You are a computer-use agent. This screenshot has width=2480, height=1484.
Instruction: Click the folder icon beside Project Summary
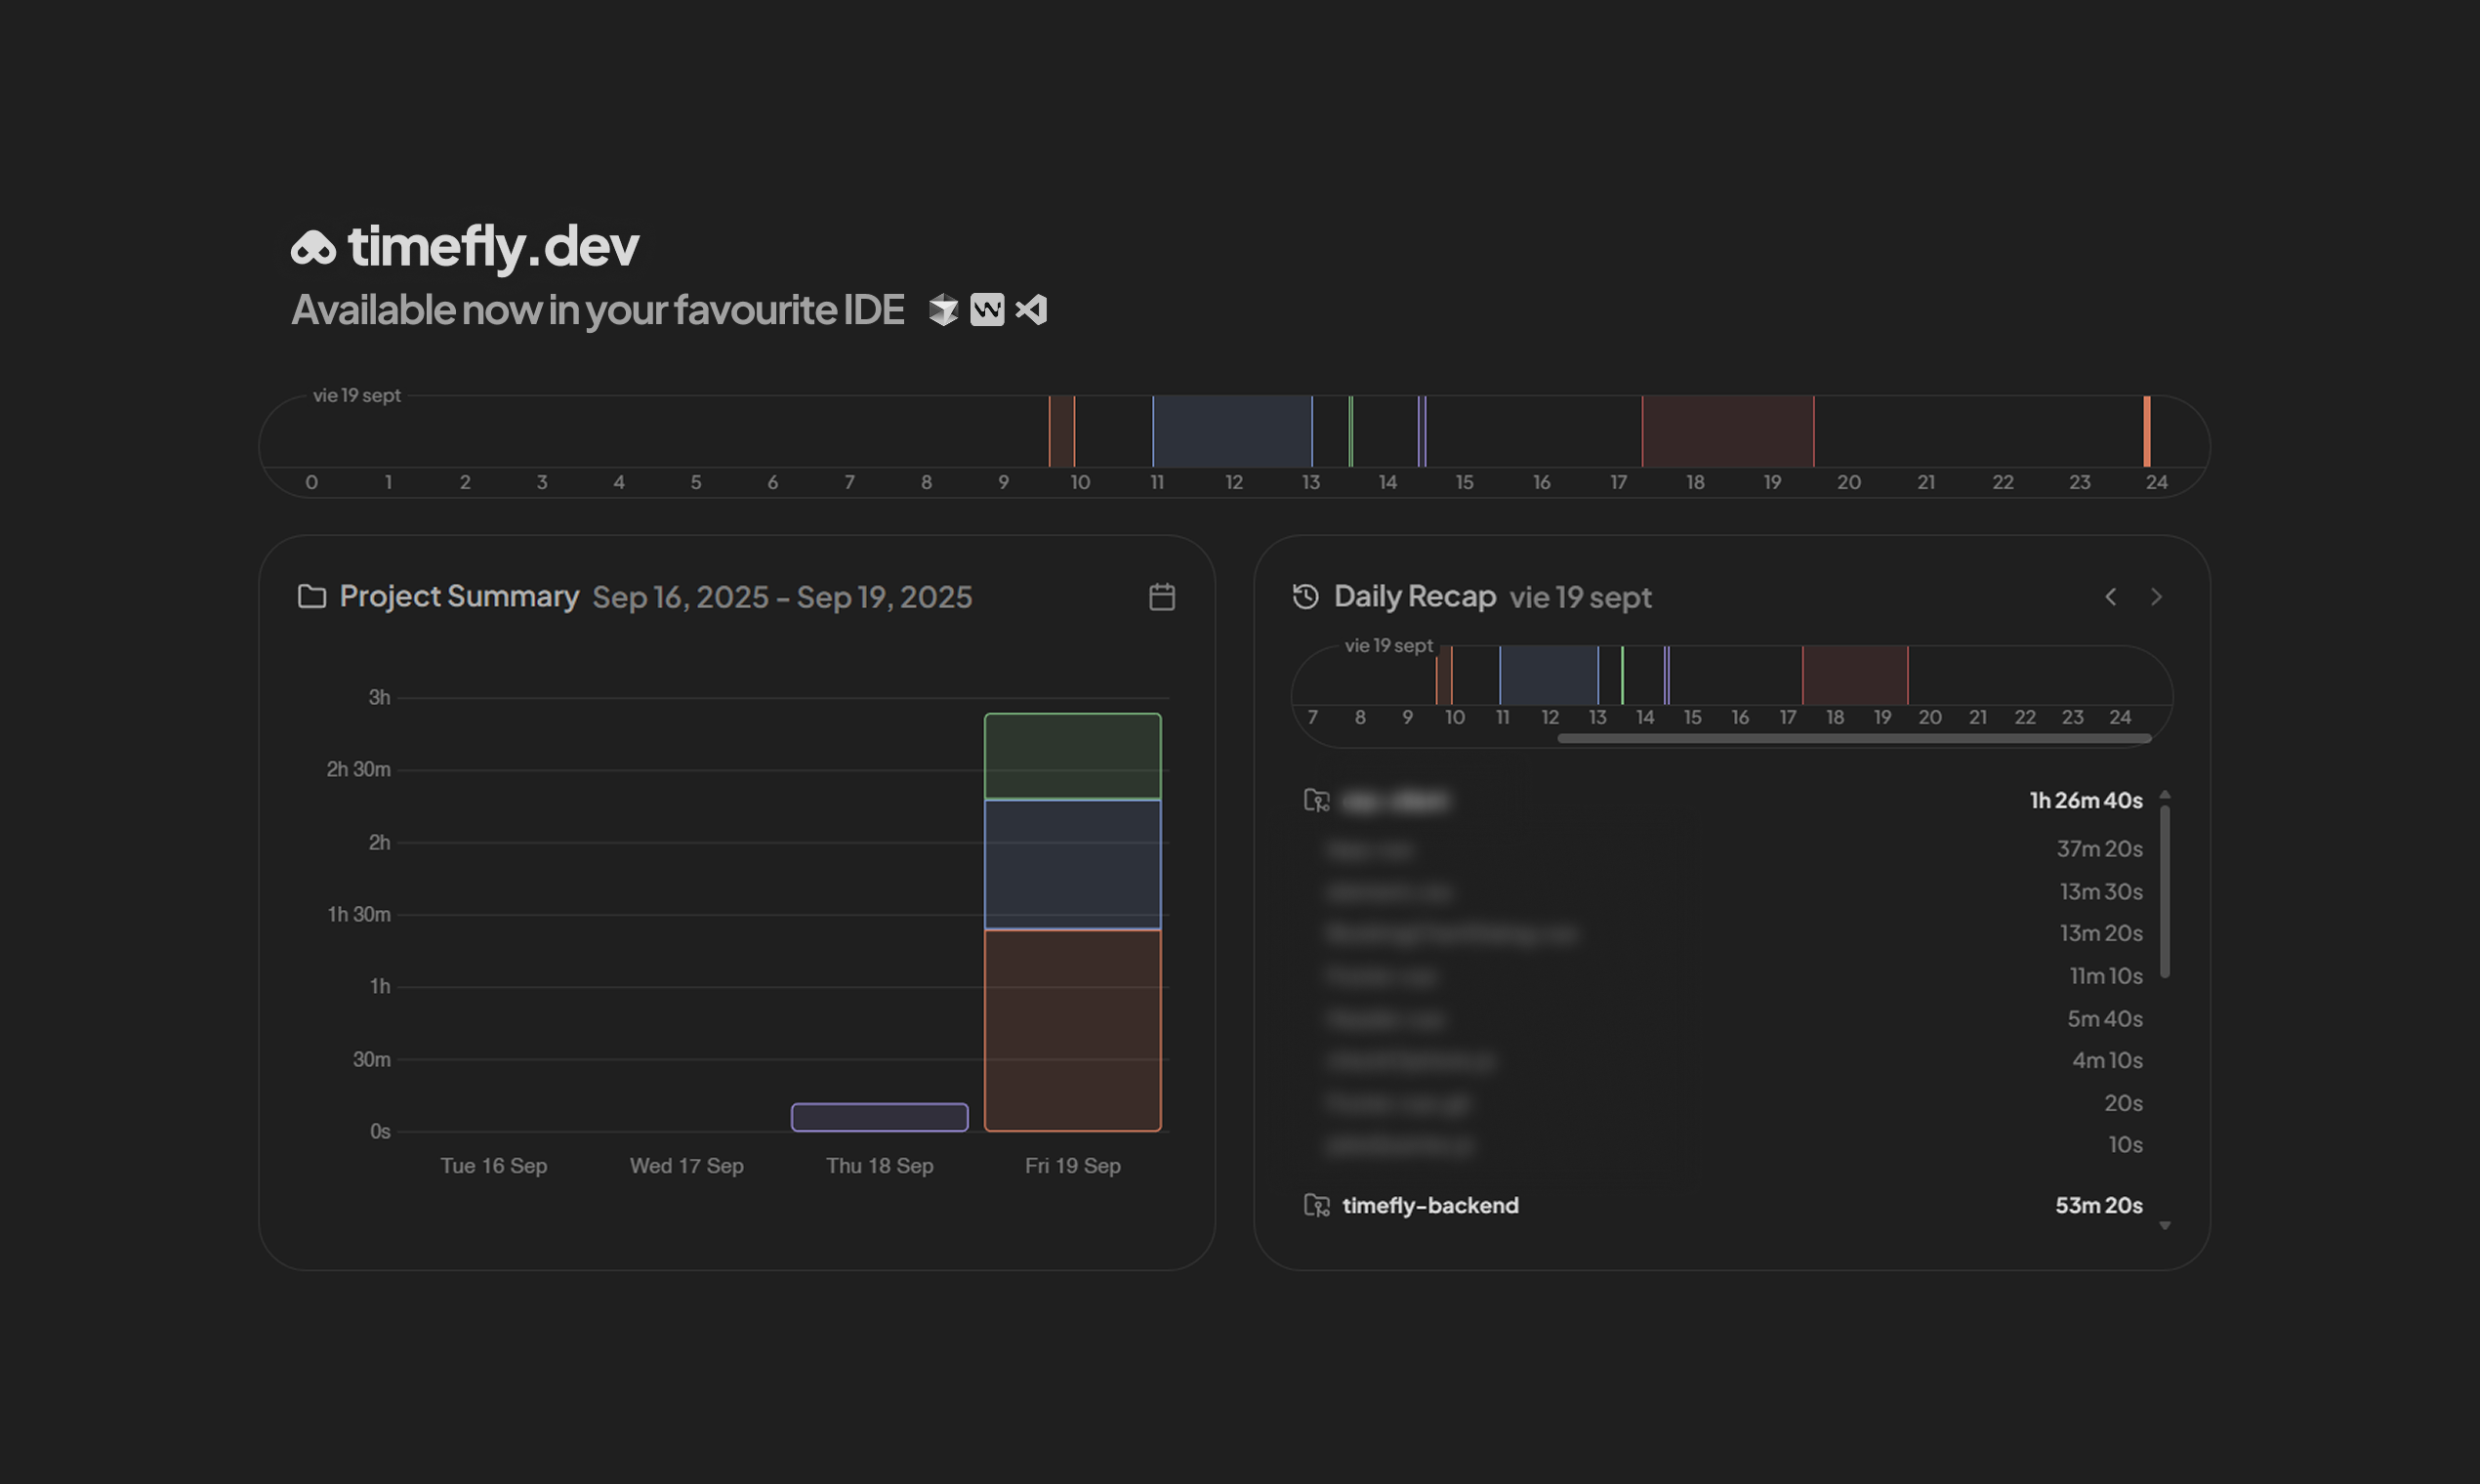pos(313,596)
